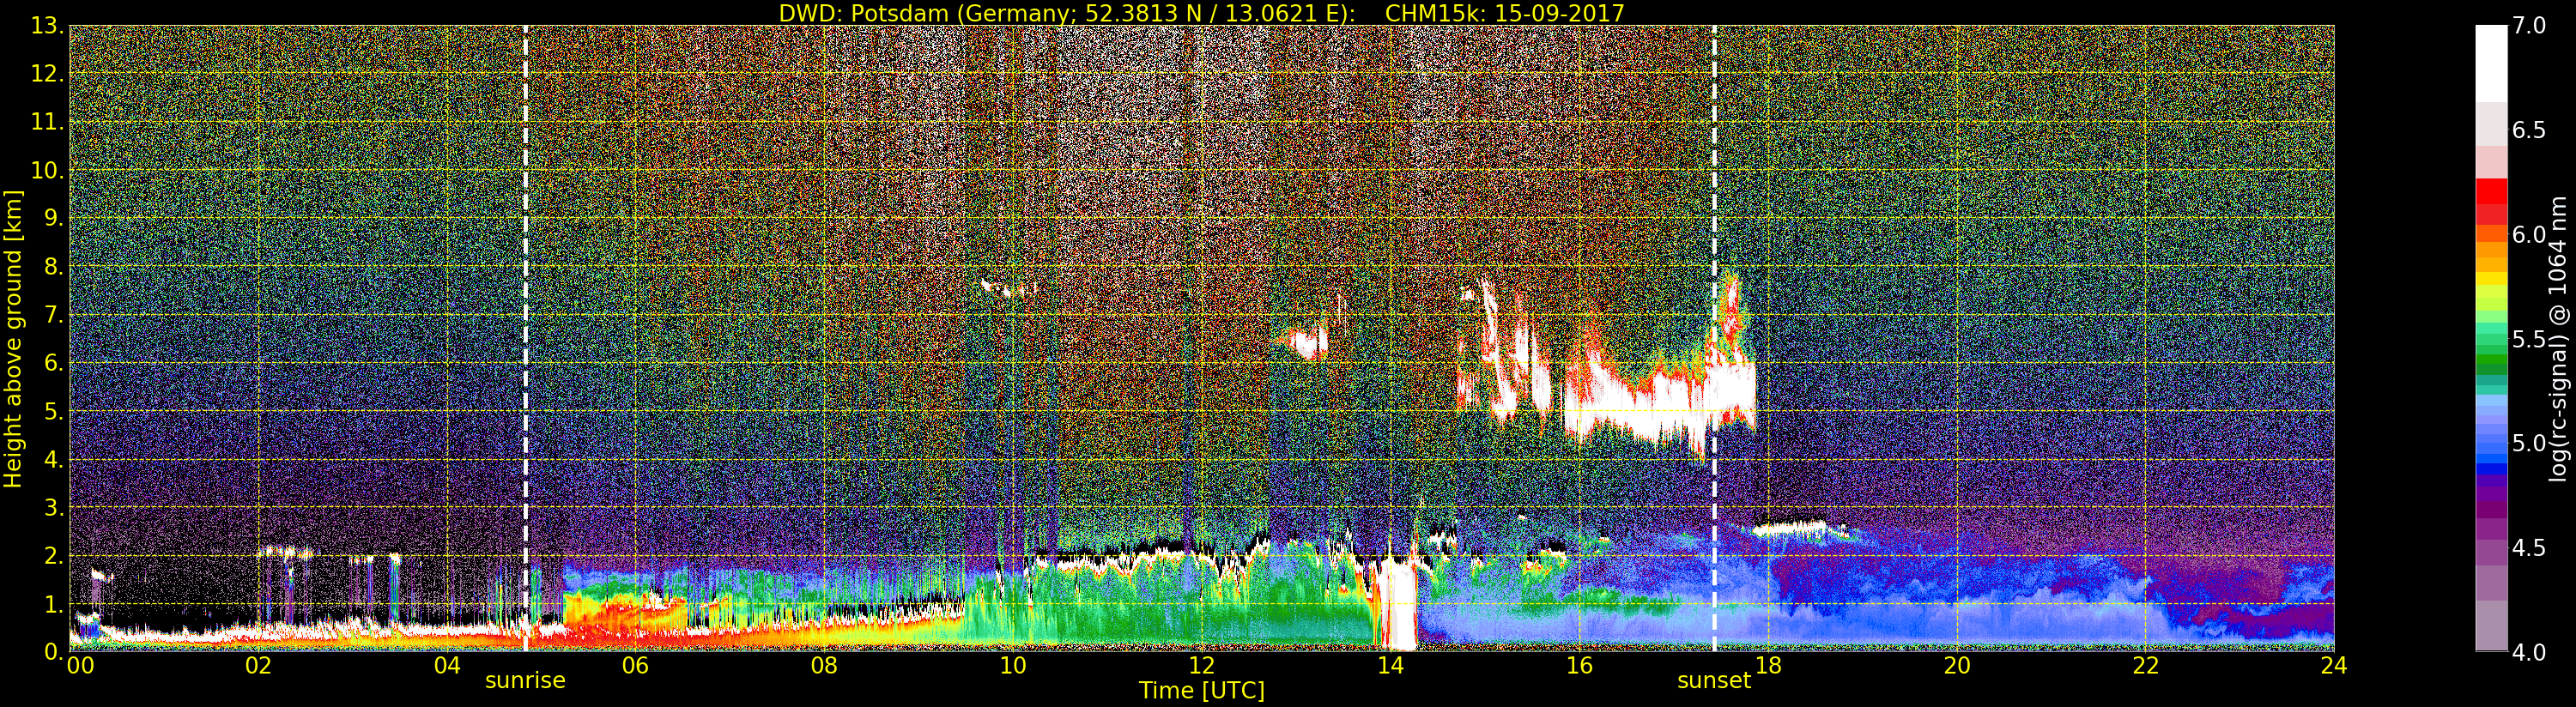Click the "11." height axis tick label
The height and width of the screenshot is (707, 2576).
(47, 122)
